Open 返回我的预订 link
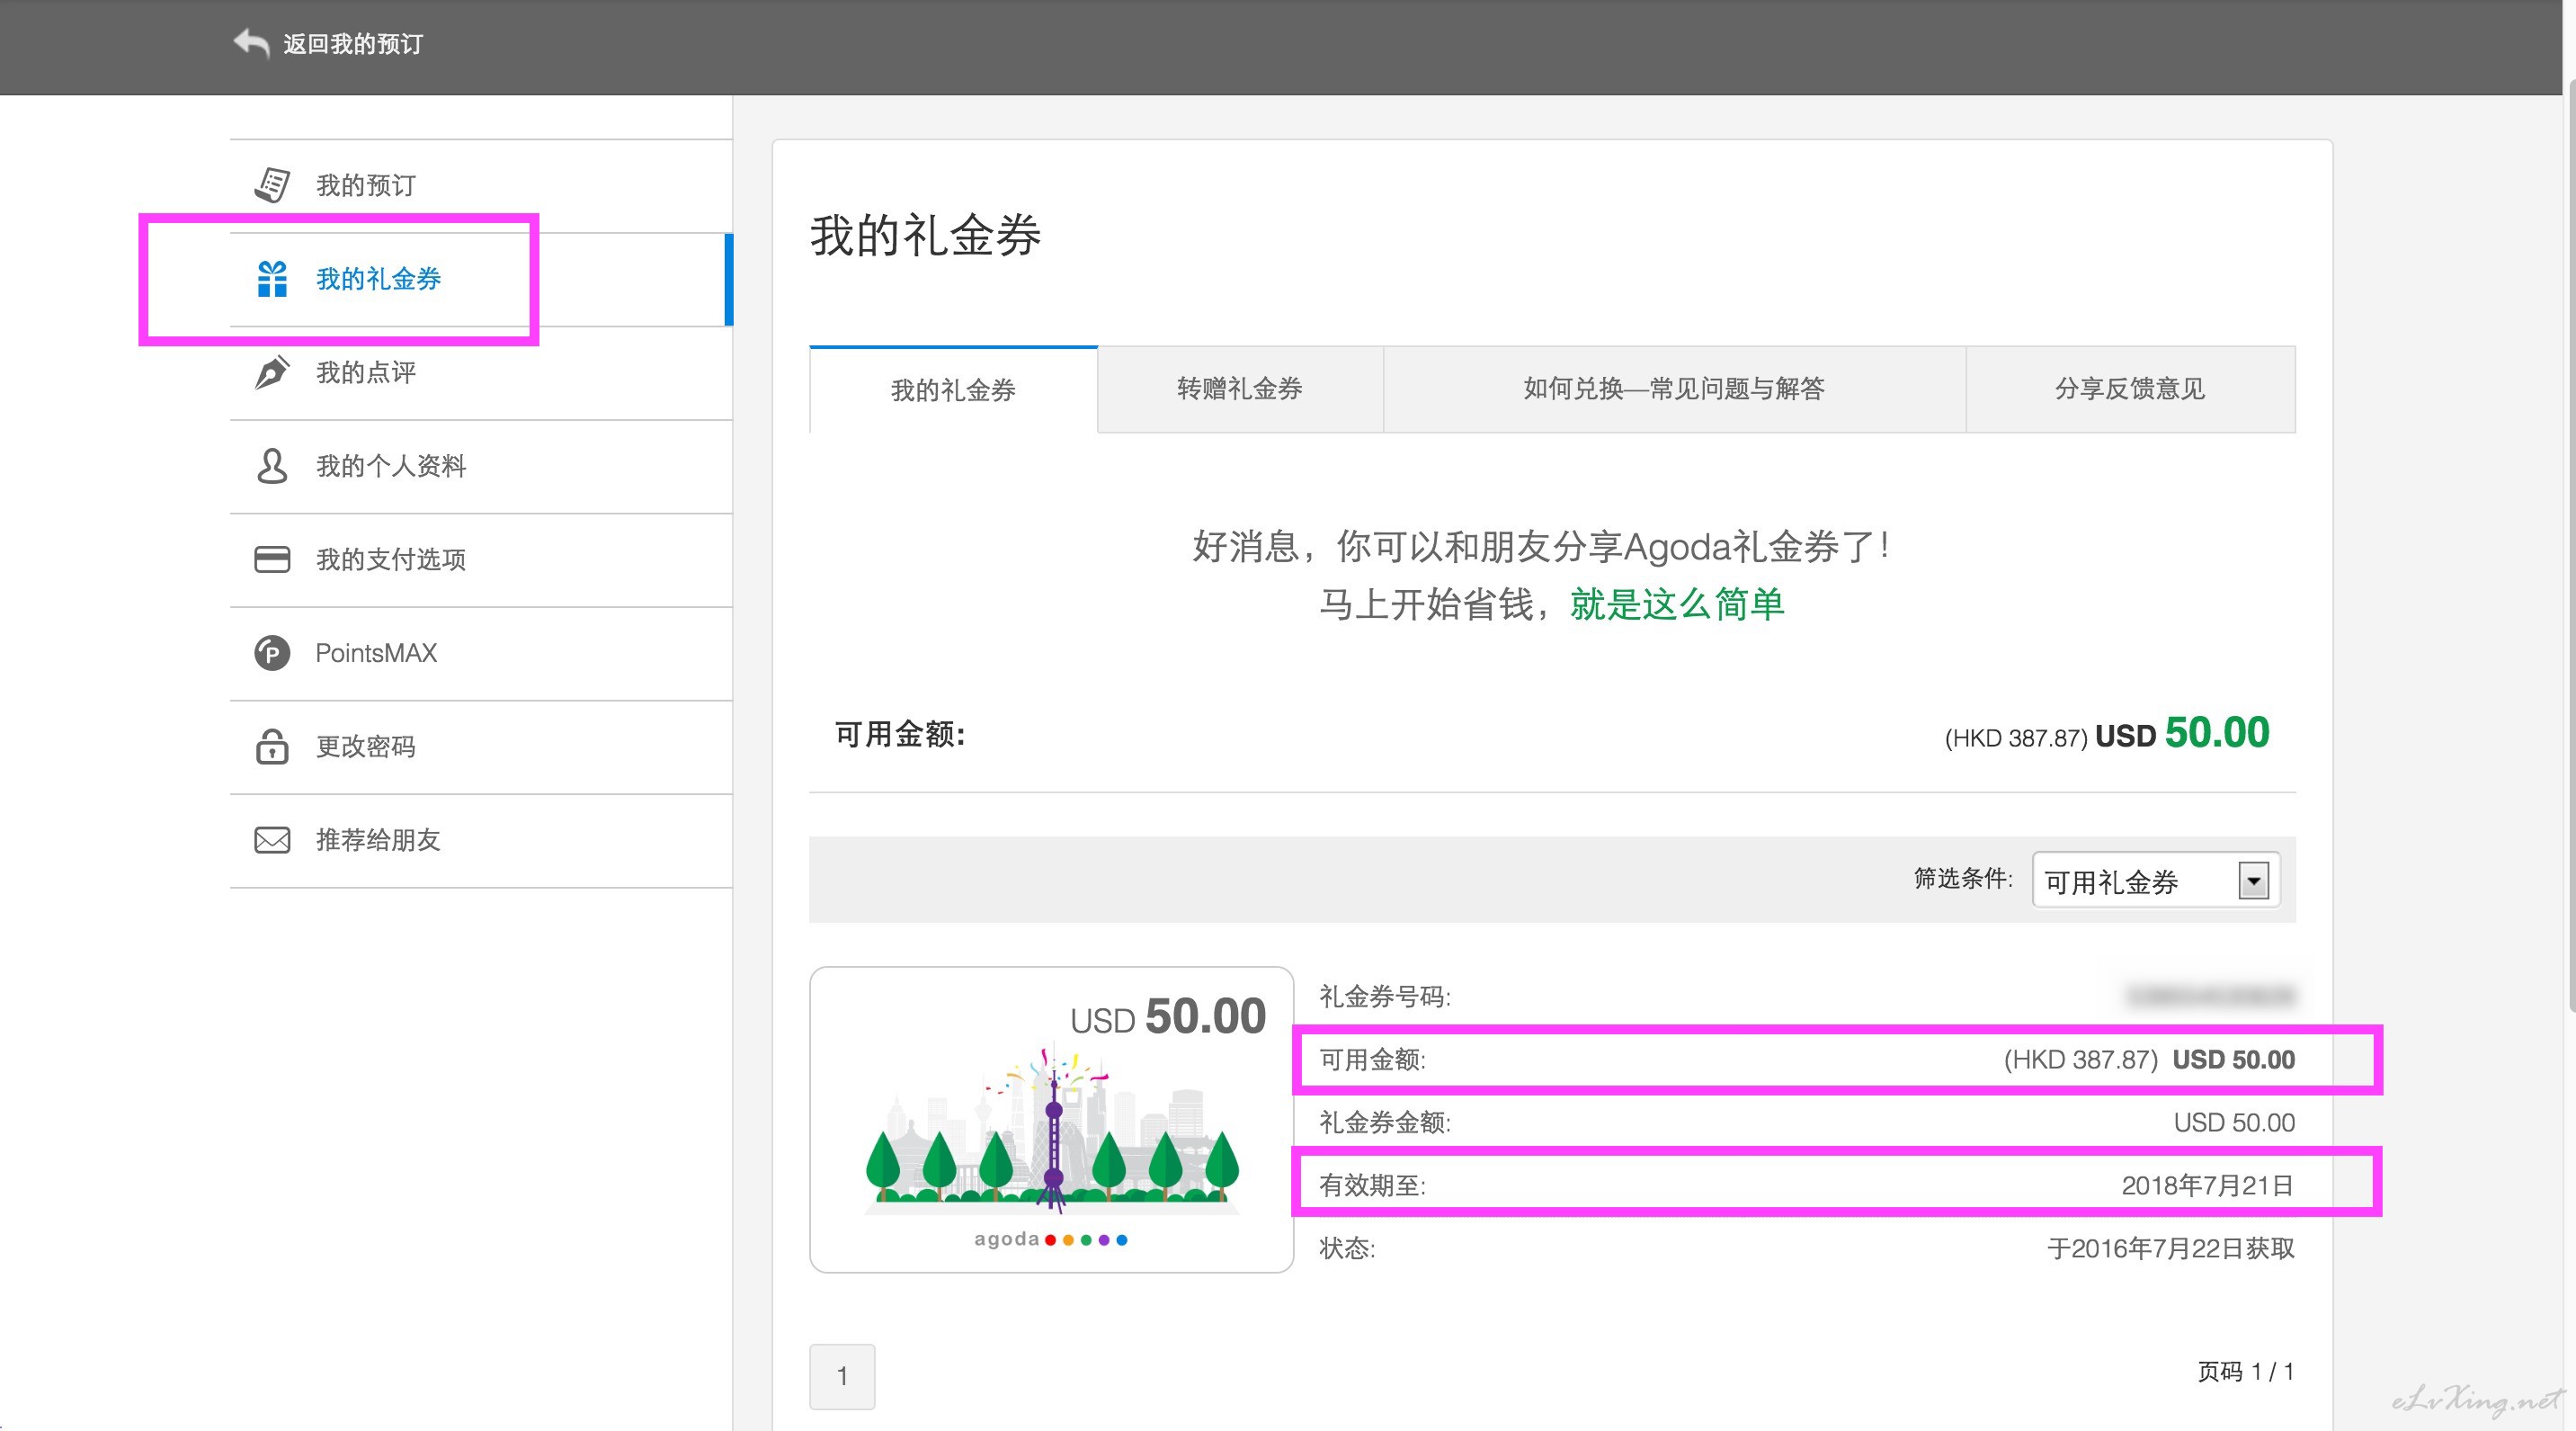This screenshot has width=2576, height=1431. (353, 44)
